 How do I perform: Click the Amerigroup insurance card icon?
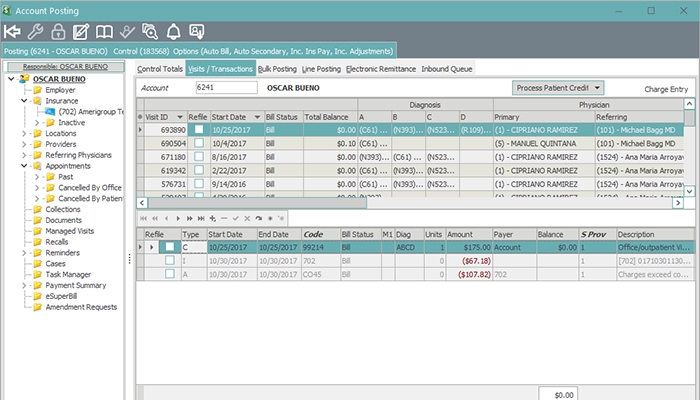tap(51, 112)
